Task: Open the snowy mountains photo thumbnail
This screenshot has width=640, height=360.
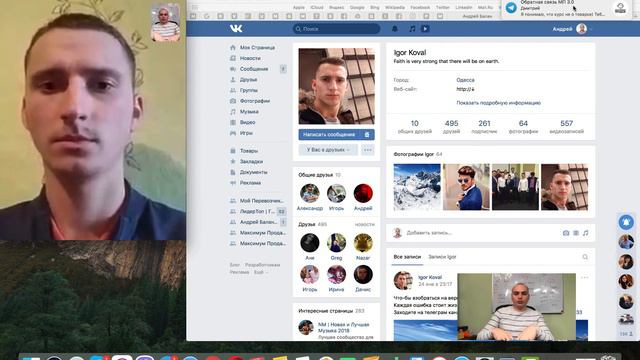Action: (x=417, y=187)
